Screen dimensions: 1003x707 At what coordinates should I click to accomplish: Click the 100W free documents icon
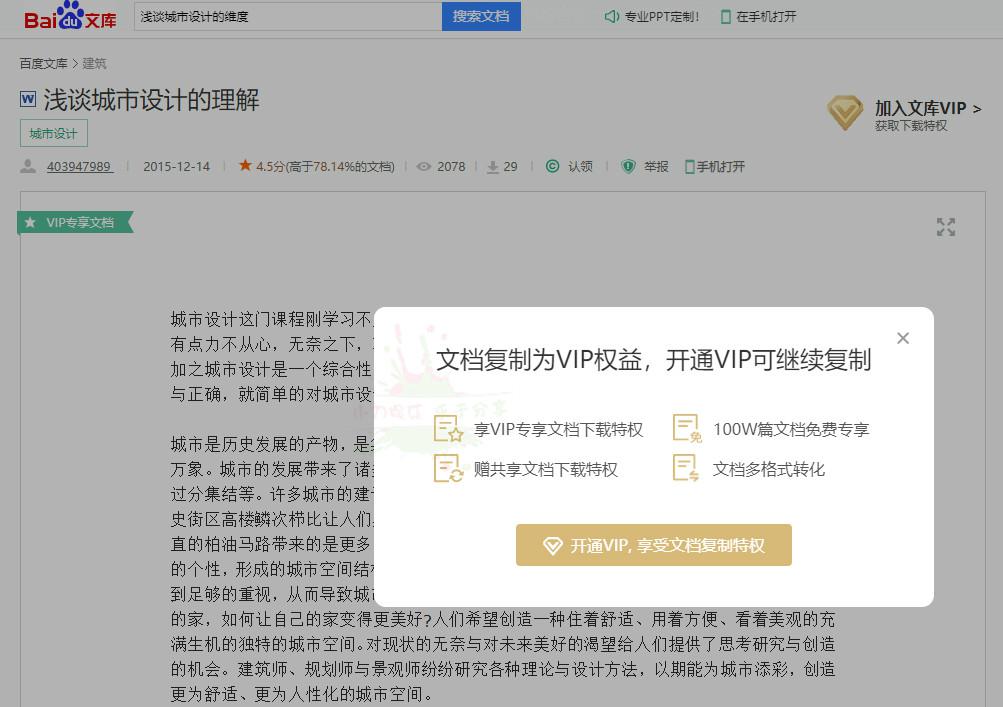686,429
